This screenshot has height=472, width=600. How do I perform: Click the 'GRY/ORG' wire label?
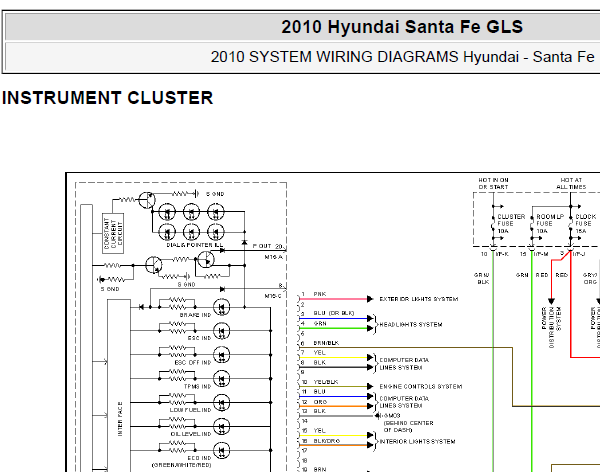[590, 278]
